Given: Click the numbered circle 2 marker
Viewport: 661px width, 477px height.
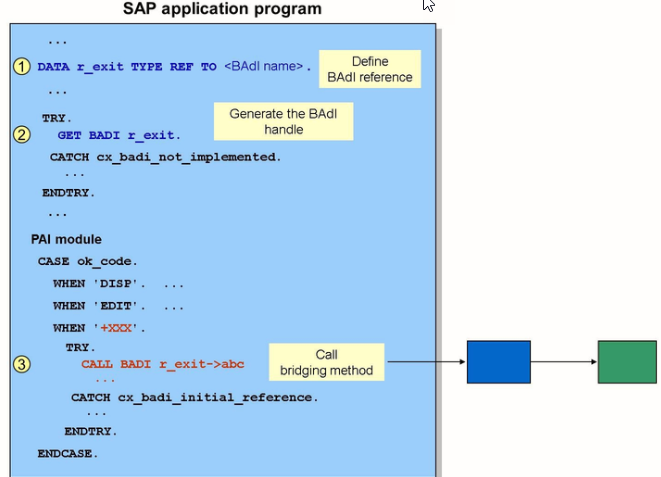Looking at the screenshot, I should (22, 134).
